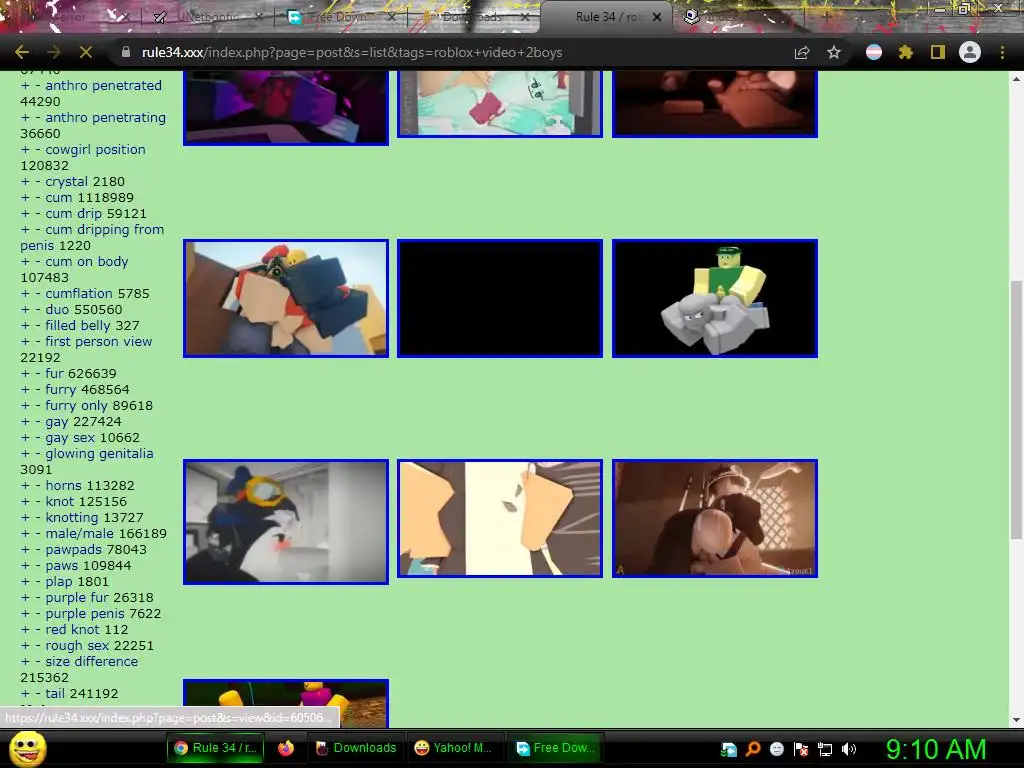Viewport: 1024px width, 768px height.
Task: Open the Action Center flag tray icon
Action: coord(801,749)
